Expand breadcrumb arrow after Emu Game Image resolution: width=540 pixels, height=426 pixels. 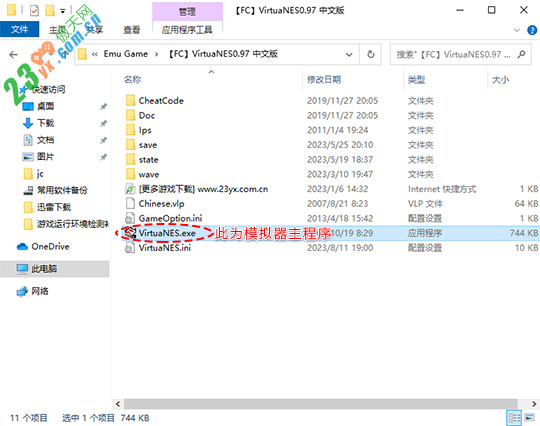tap(157, 54)
